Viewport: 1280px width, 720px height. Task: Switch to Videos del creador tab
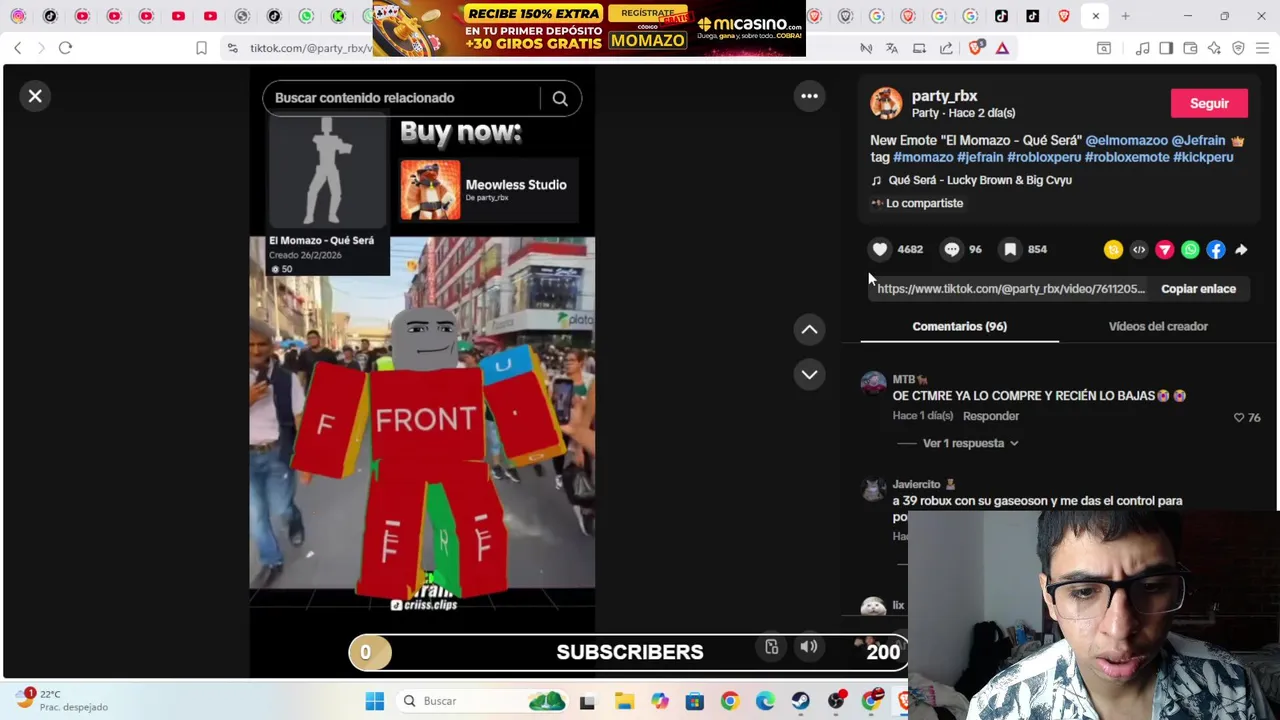pos(1158,326)
